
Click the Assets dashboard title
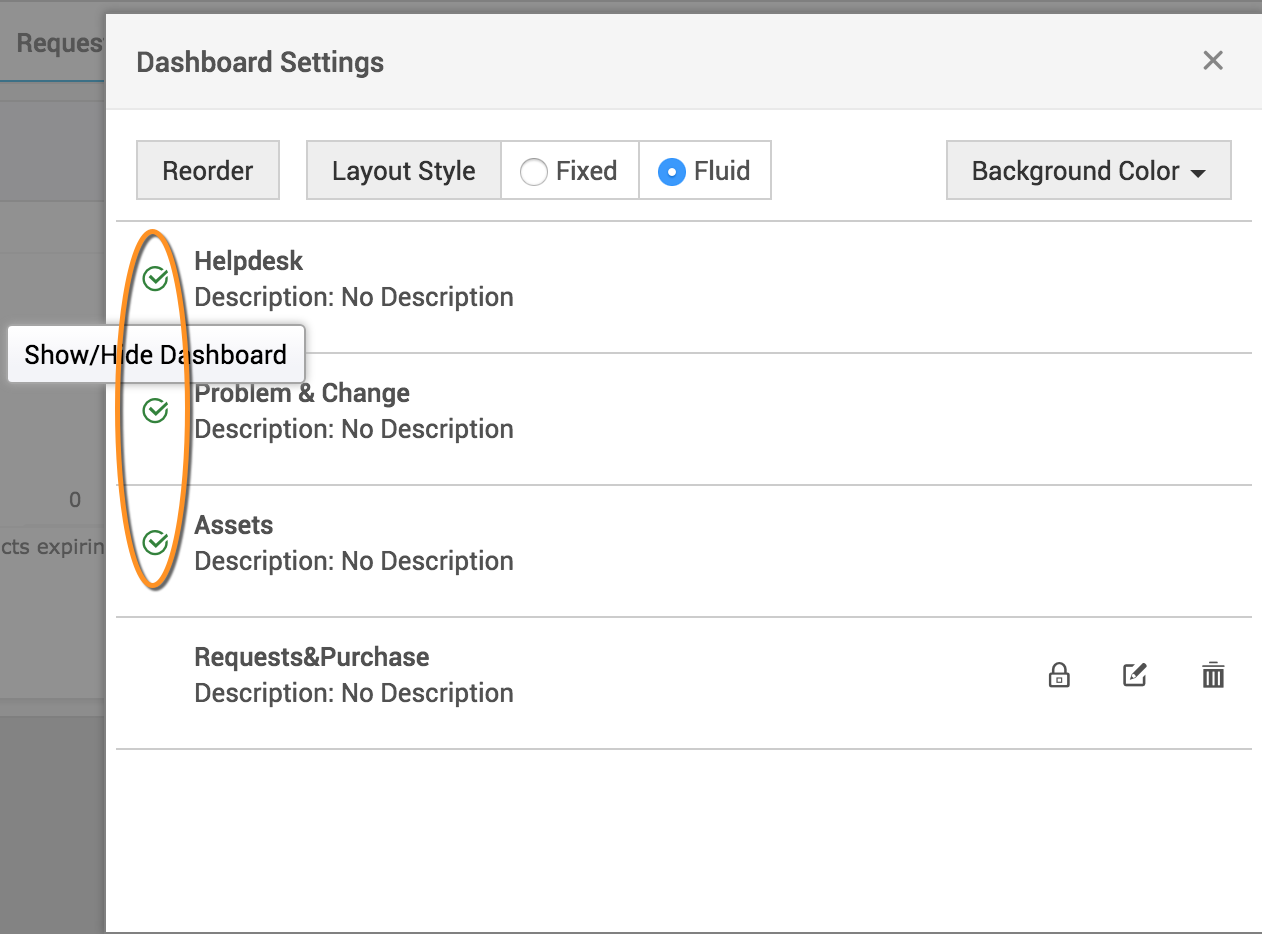[234, 525]
